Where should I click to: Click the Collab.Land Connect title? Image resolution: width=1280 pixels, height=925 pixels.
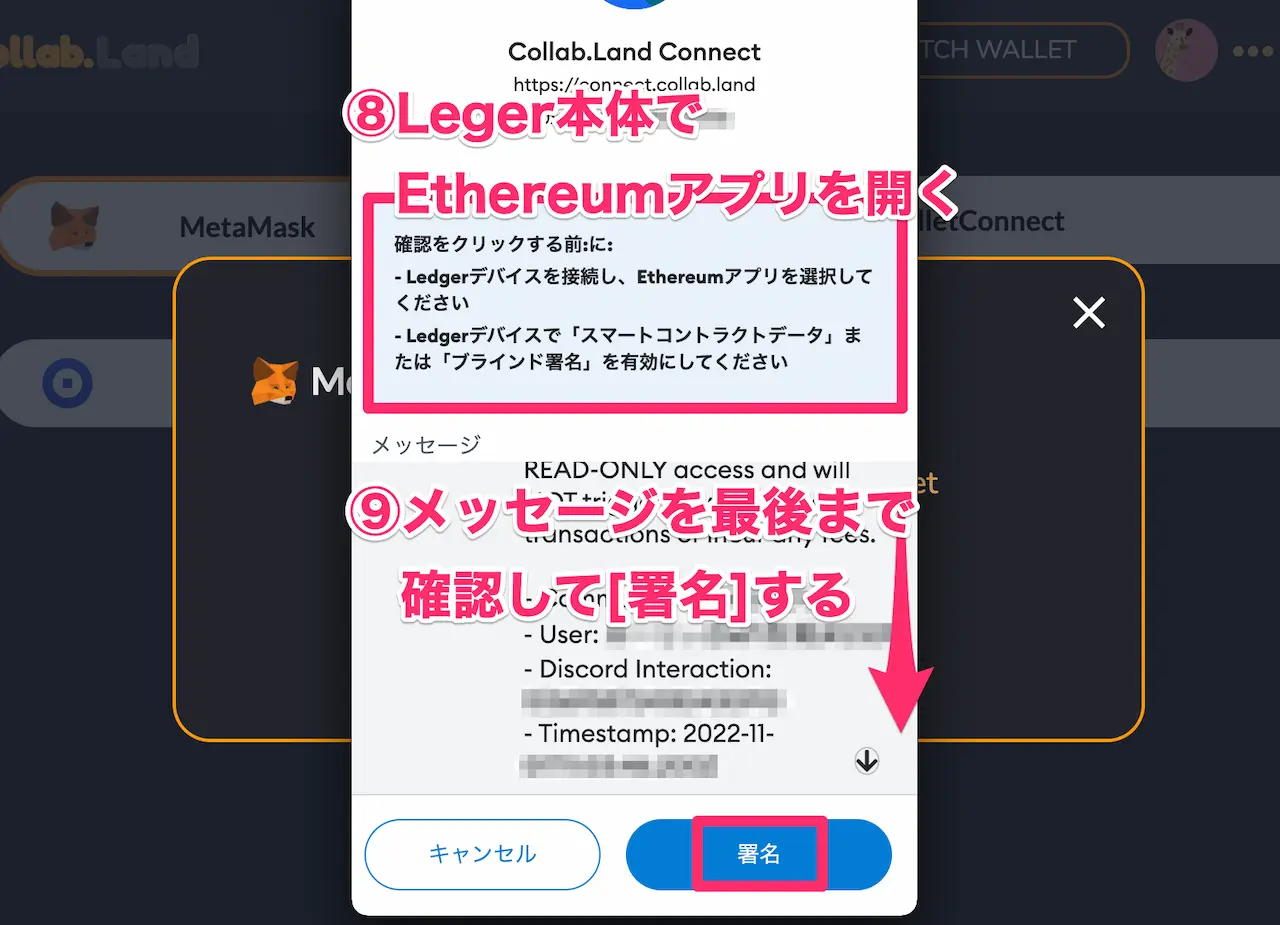634,51
